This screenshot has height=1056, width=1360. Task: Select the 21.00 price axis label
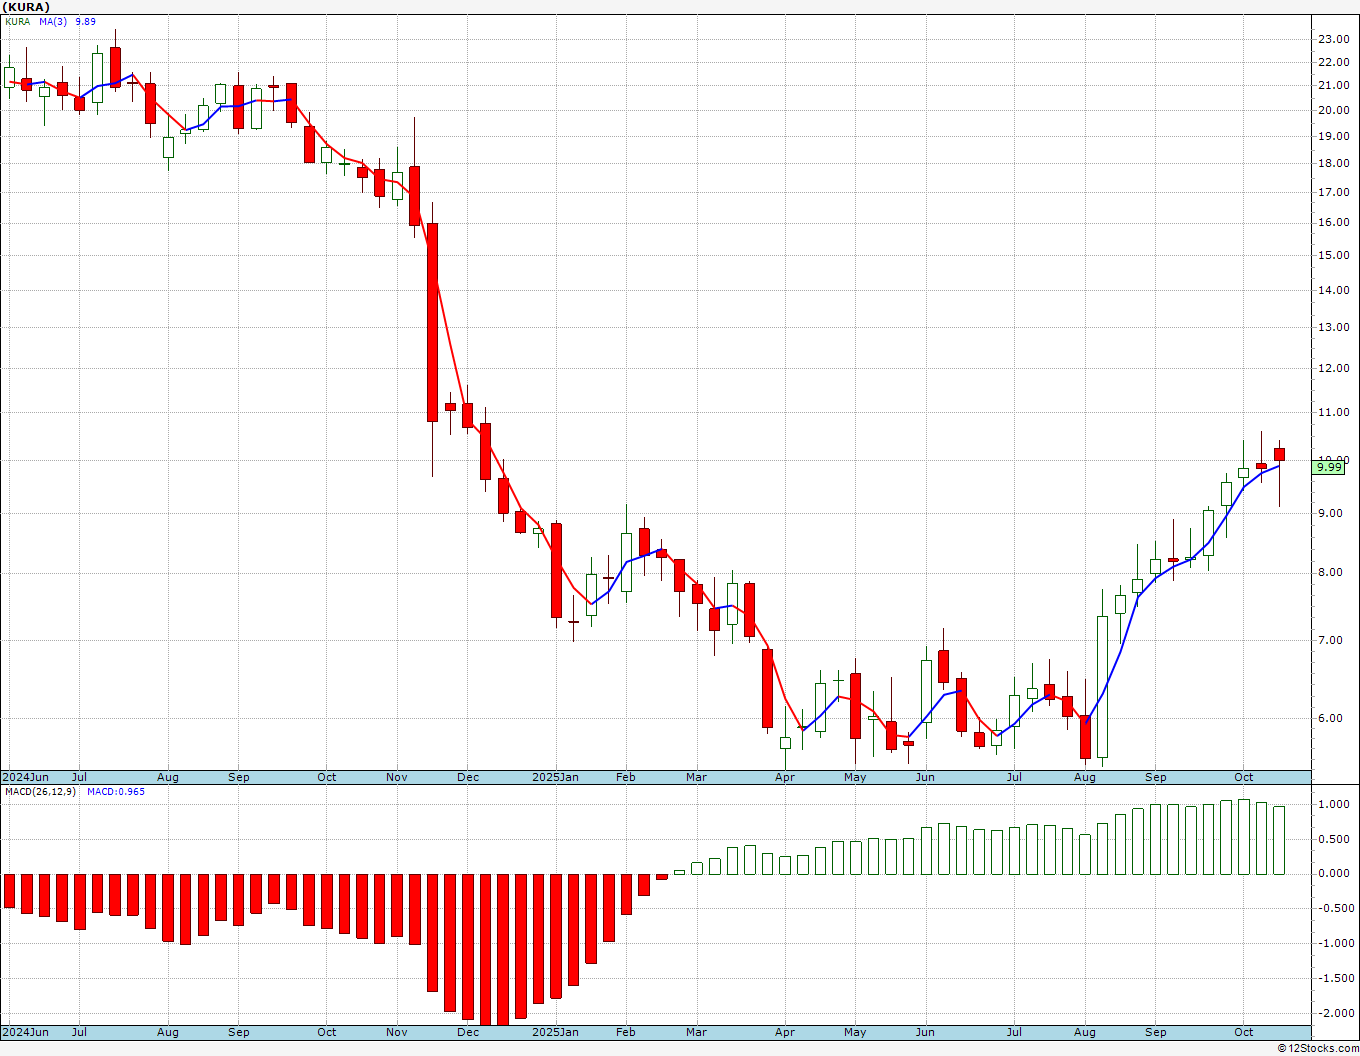point(1332,85)
